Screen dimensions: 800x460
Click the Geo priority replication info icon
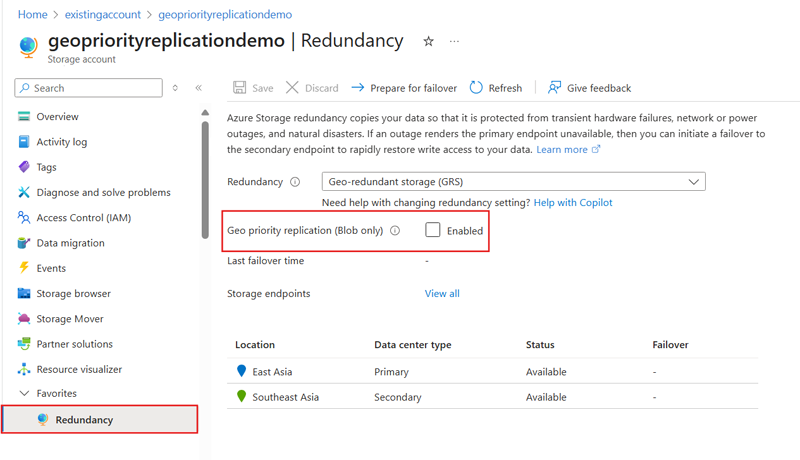point(395,231)
